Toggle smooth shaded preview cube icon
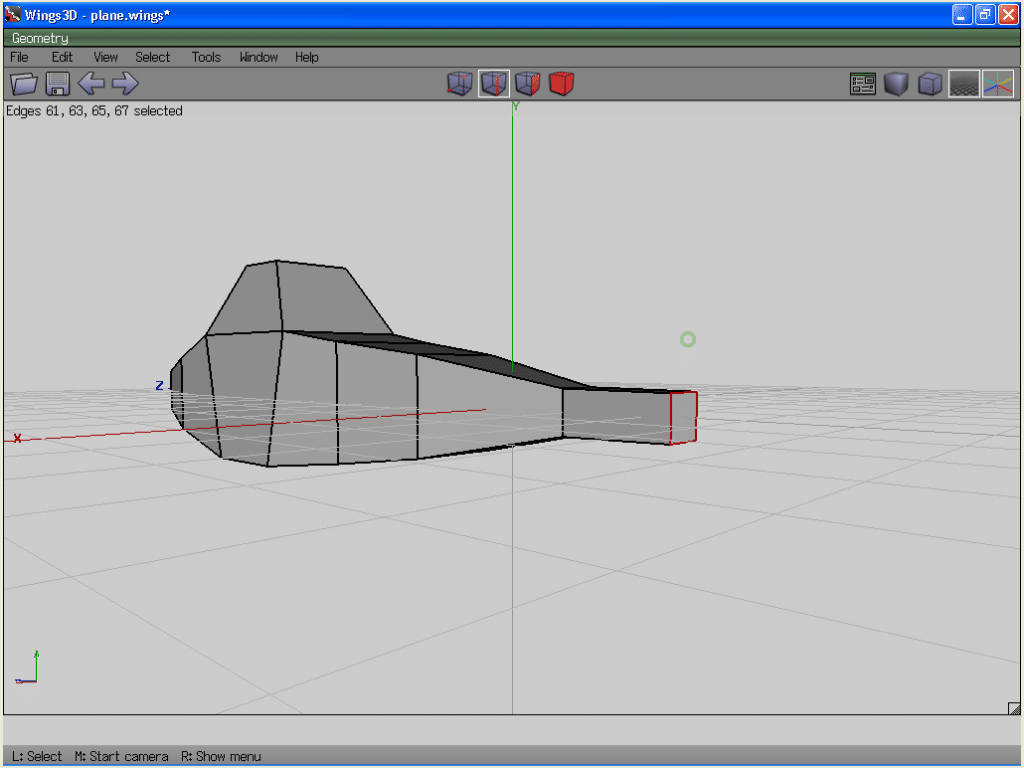The image size is (1024, 768). pyautogui.click(x=896, y=84)
